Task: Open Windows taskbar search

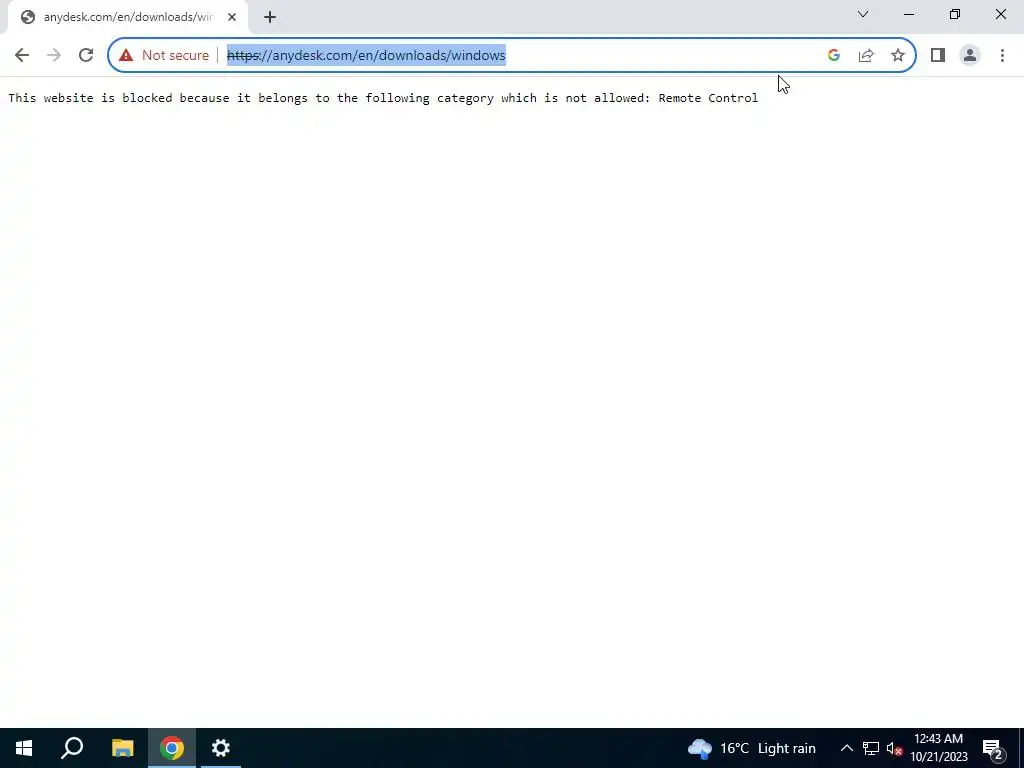Action: tap(72, 748)
